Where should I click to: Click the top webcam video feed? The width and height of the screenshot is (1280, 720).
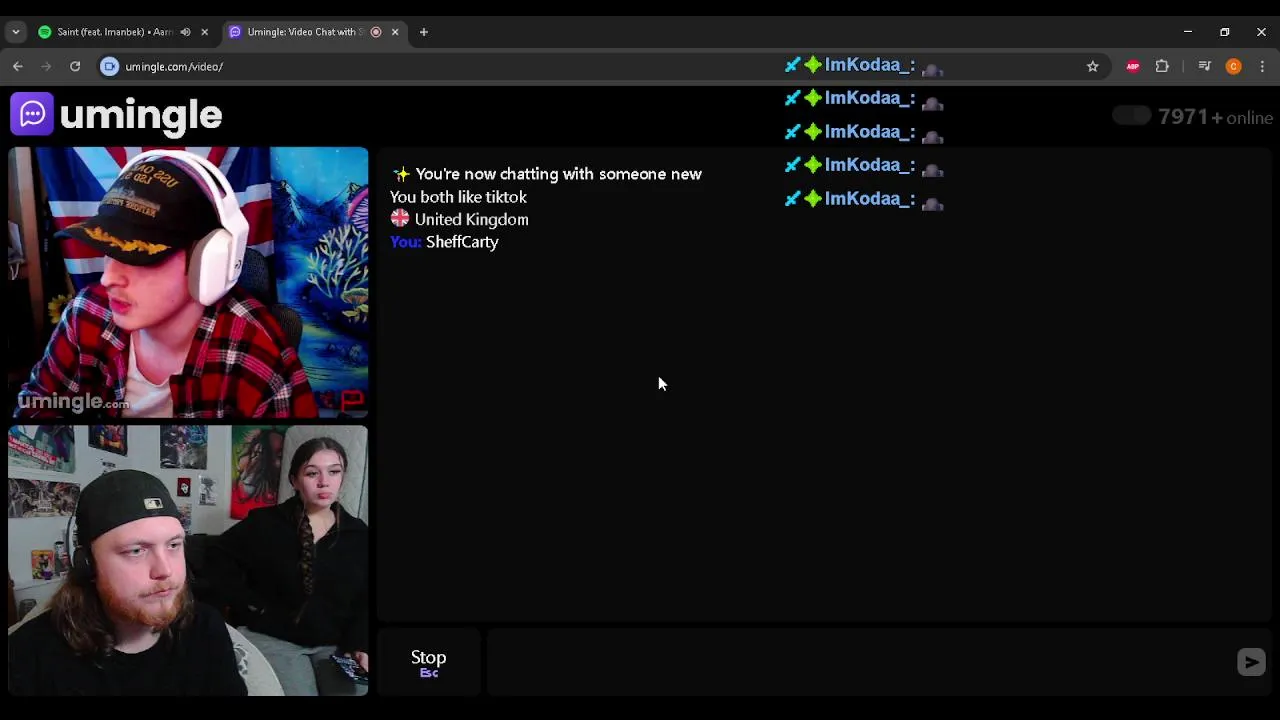(188, 282)
